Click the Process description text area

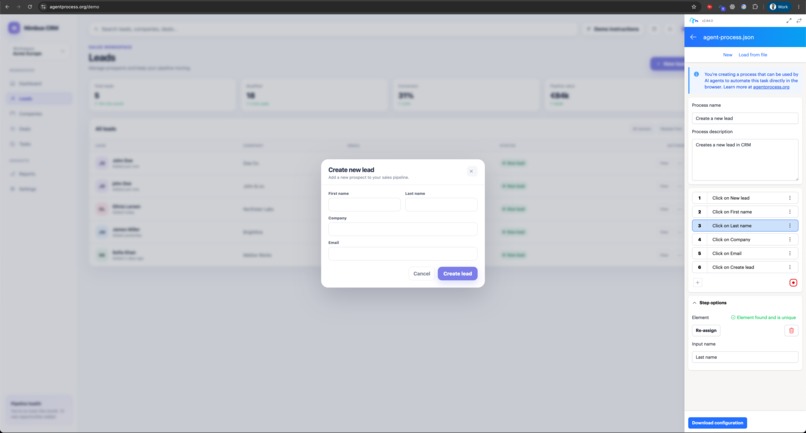(745, 160)
